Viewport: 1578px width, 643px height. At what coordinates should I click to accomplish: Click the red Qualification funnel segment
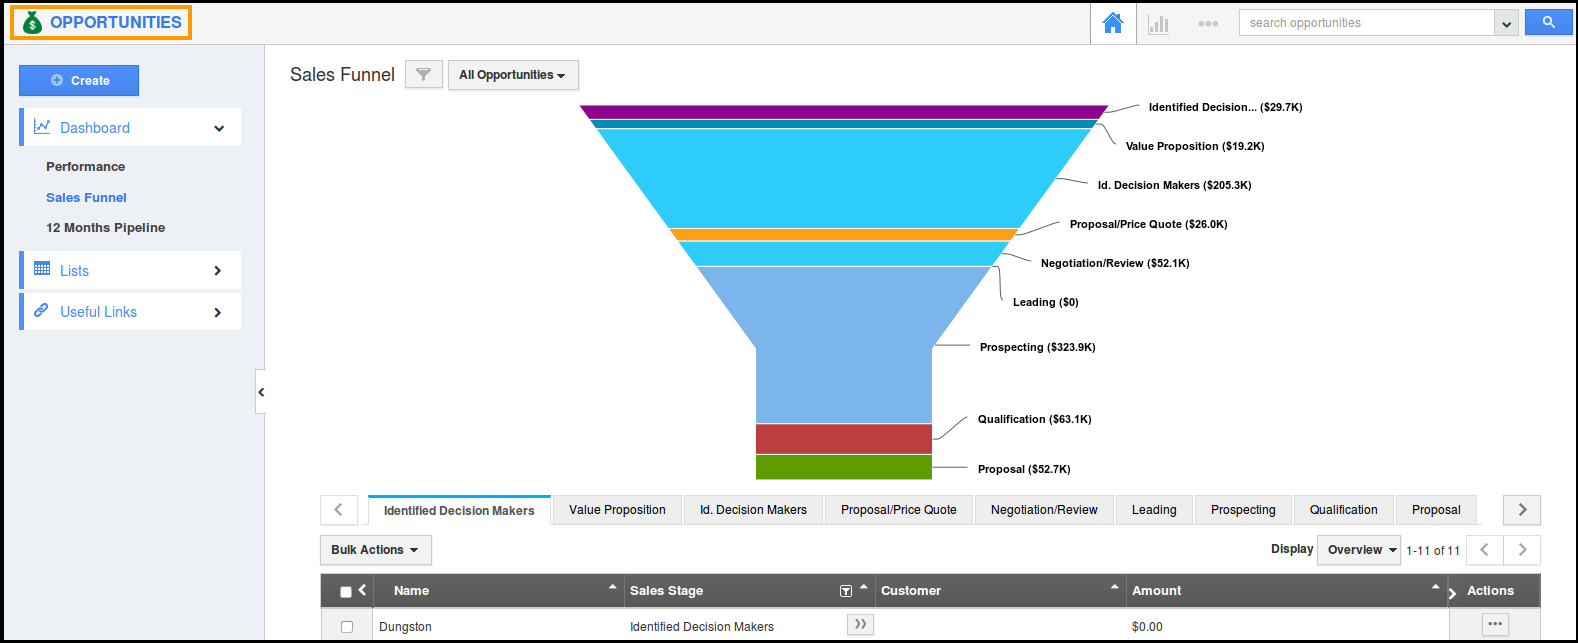843,439
